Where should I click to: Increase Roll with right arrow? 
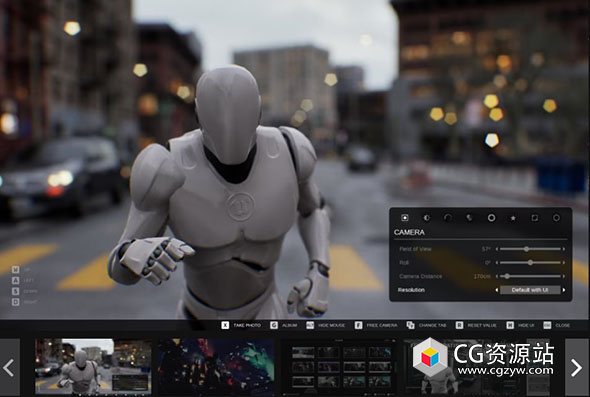[564, 262]
